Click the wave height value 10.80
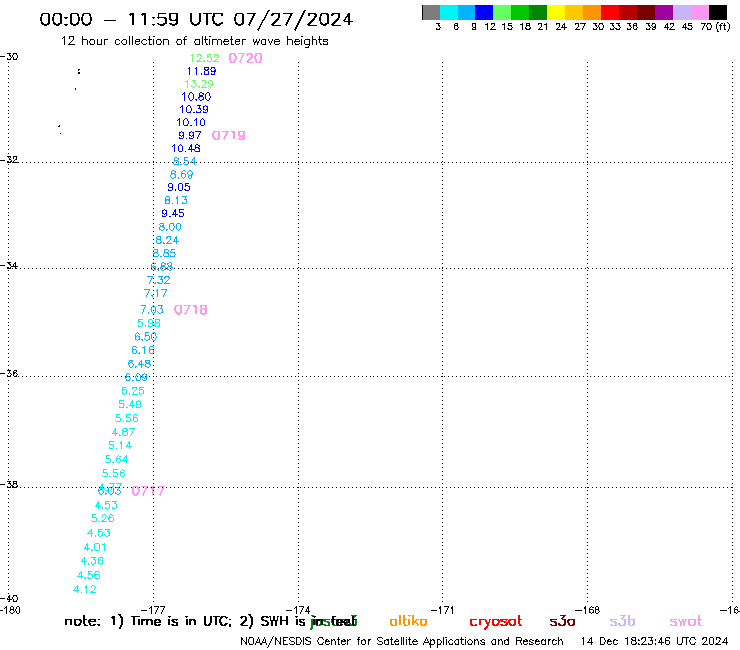The image size is (740, 650). 196,97
